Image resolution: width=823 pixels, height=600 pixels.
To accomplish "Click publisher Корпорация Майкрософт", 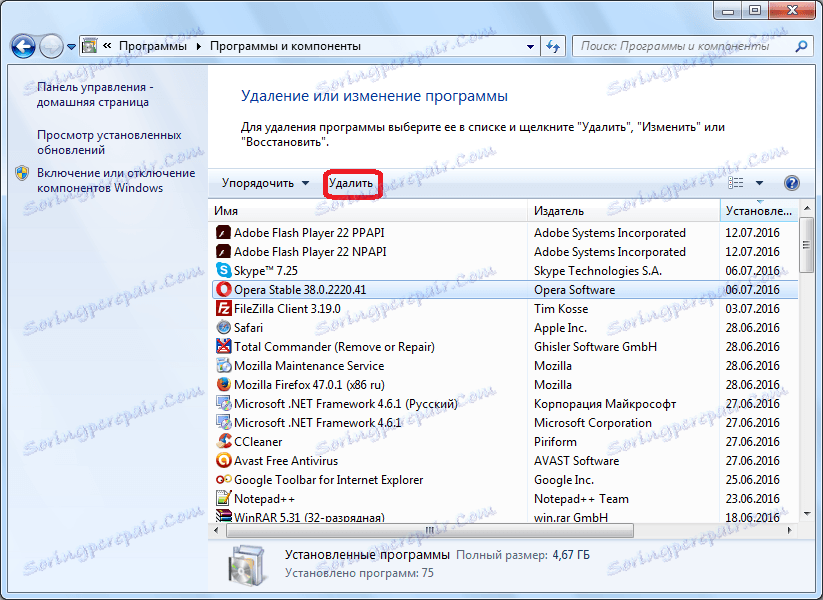I will coord(605,404).
